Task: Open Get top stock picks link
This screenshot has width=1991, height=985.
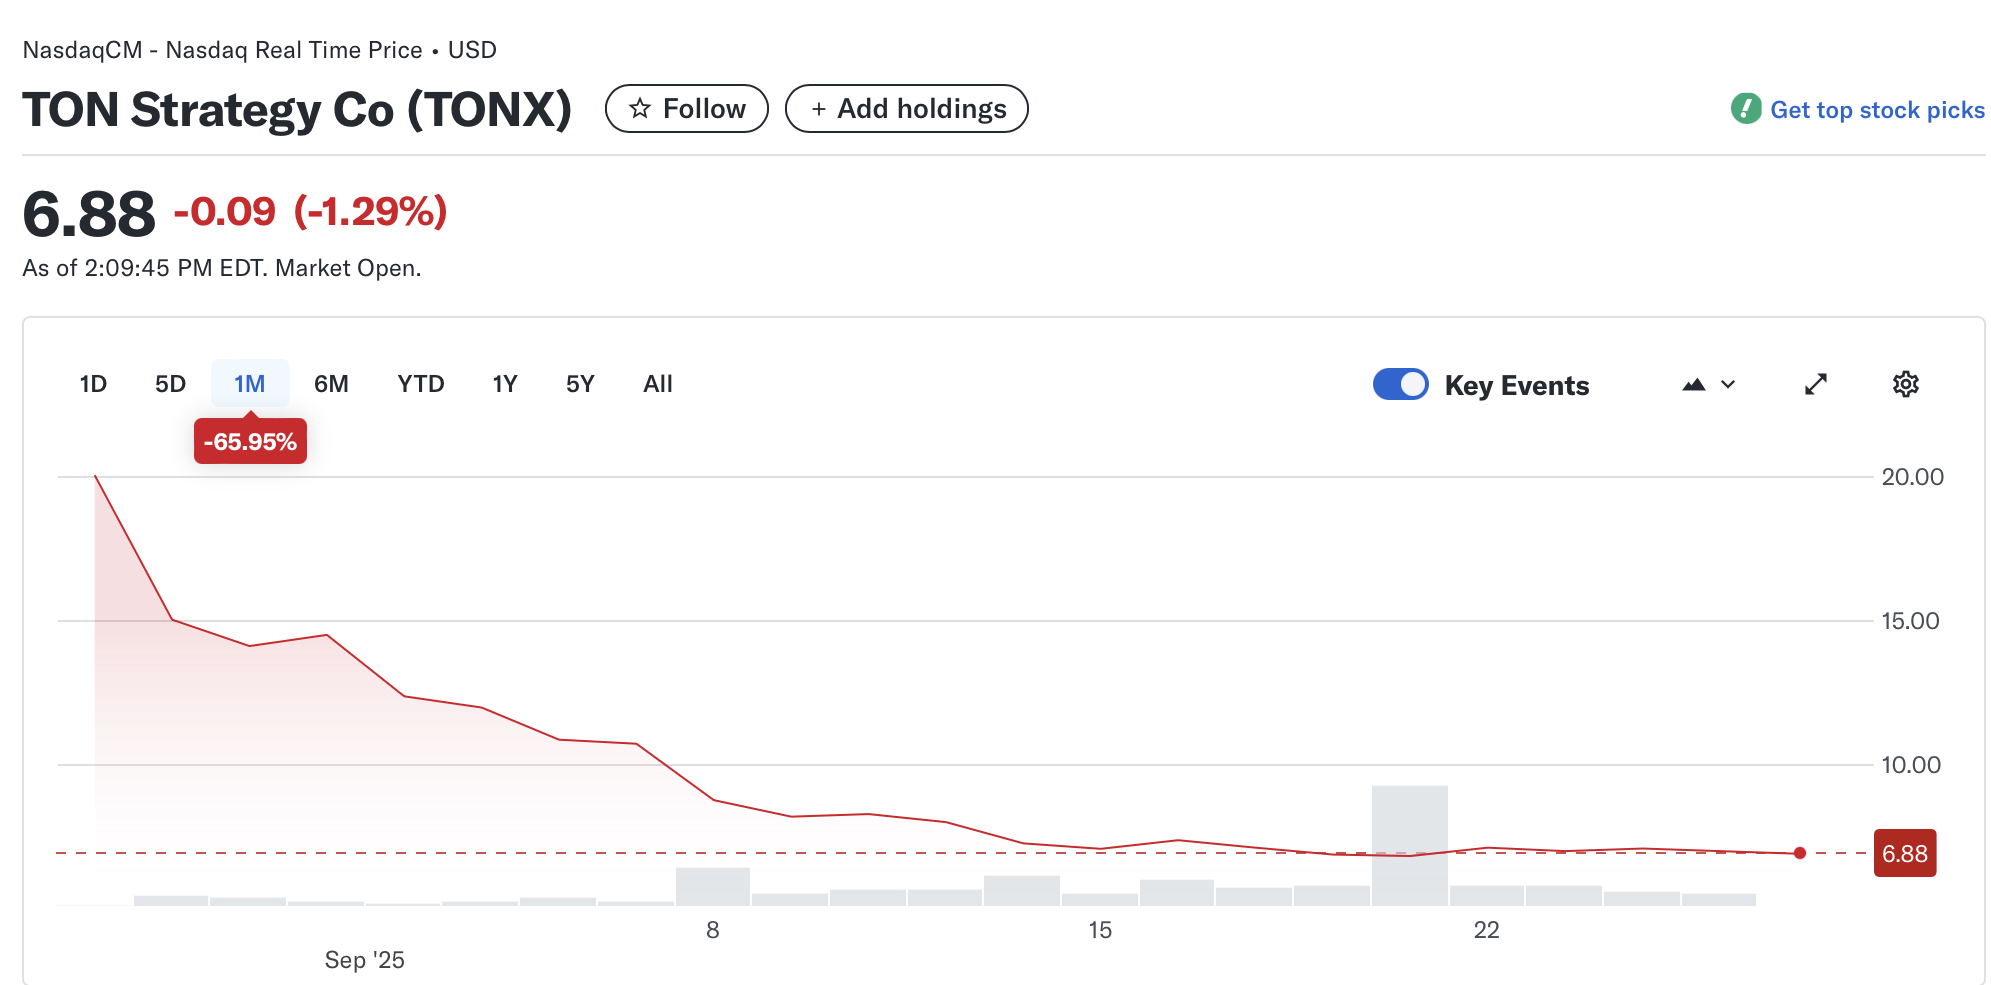Action: point(1876,110)
